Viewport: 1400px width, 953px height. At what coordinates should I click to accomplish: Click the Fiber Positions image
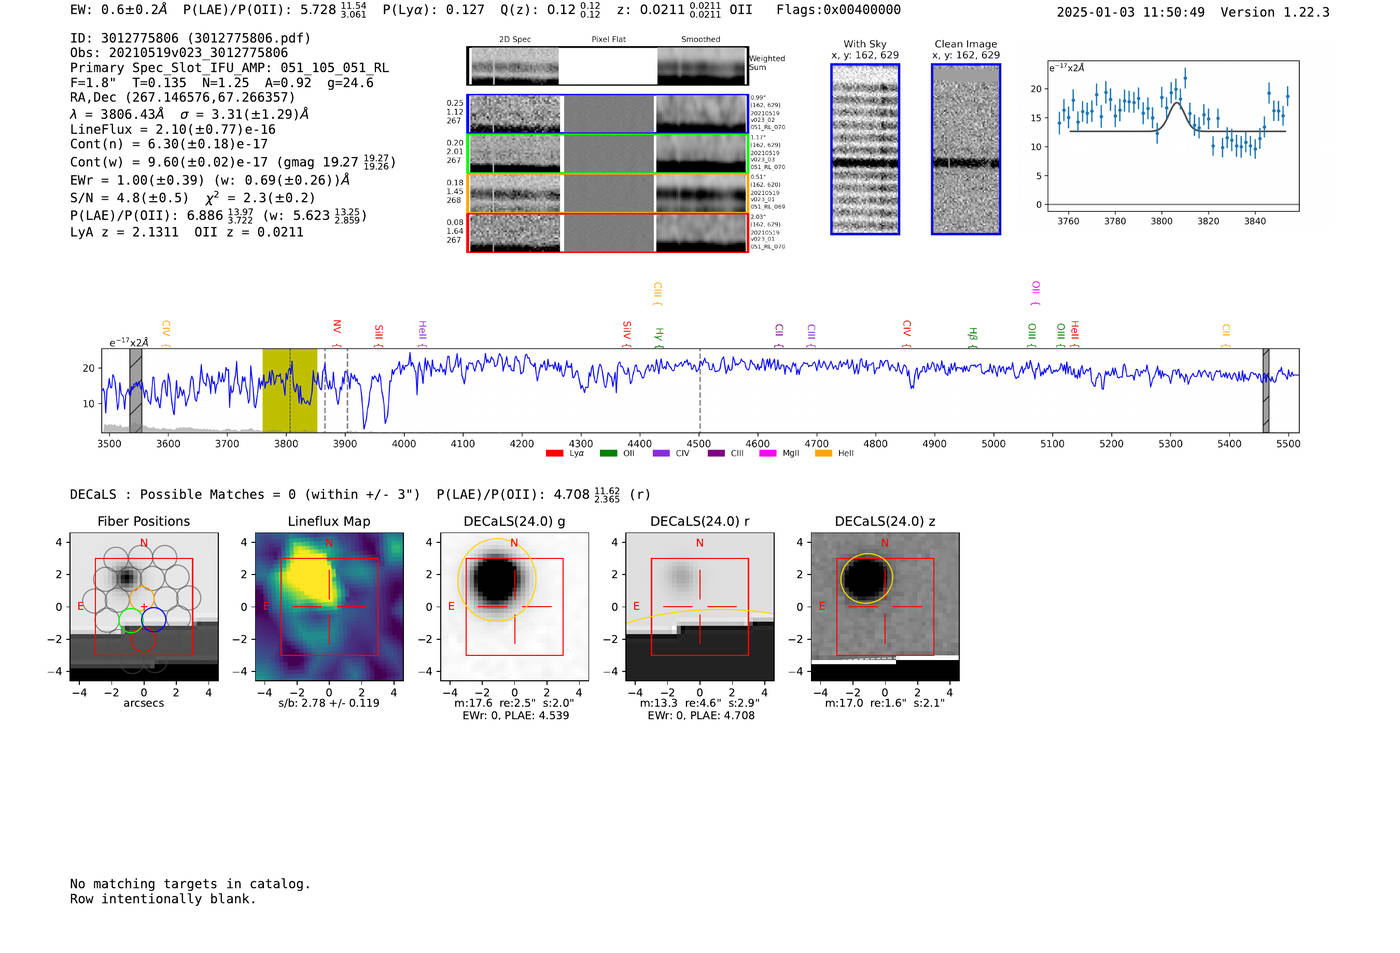(144, 607)
